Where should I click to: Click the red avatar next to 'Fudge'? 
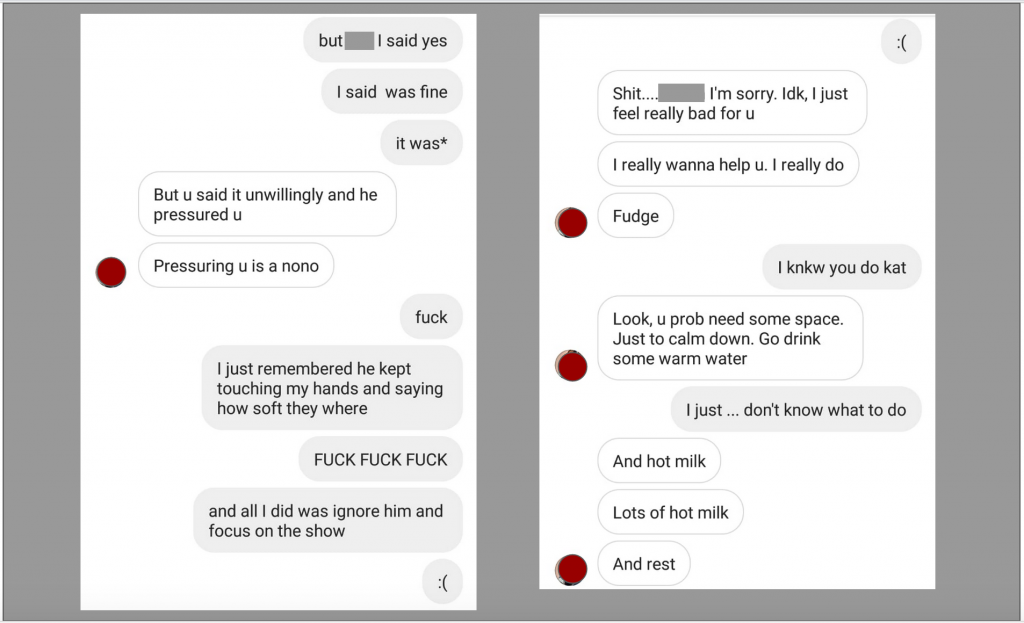point(571,223)
